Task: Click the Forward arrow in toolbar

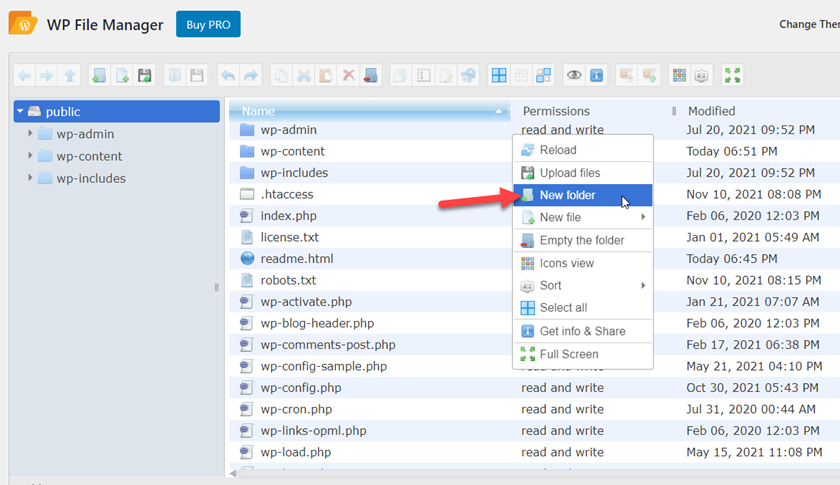Action: pos(47,76)
